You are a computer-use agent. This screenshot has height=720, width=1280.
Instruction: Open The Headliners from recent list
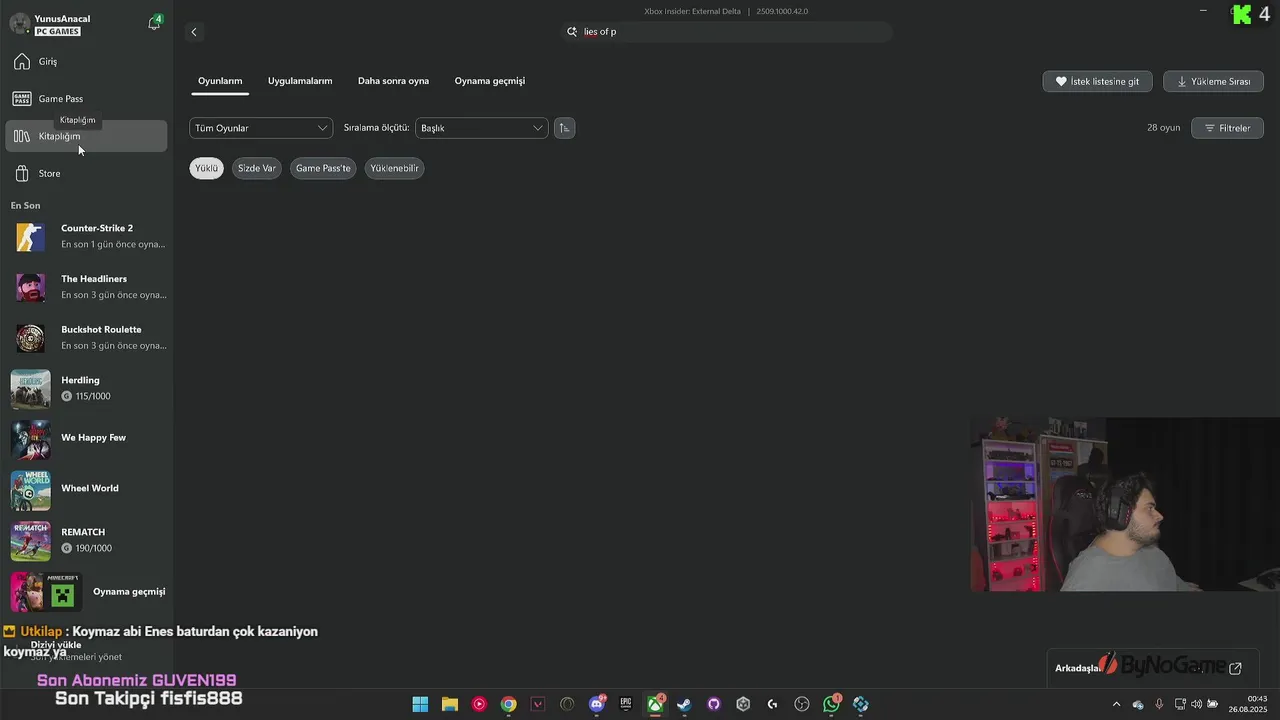88,287
